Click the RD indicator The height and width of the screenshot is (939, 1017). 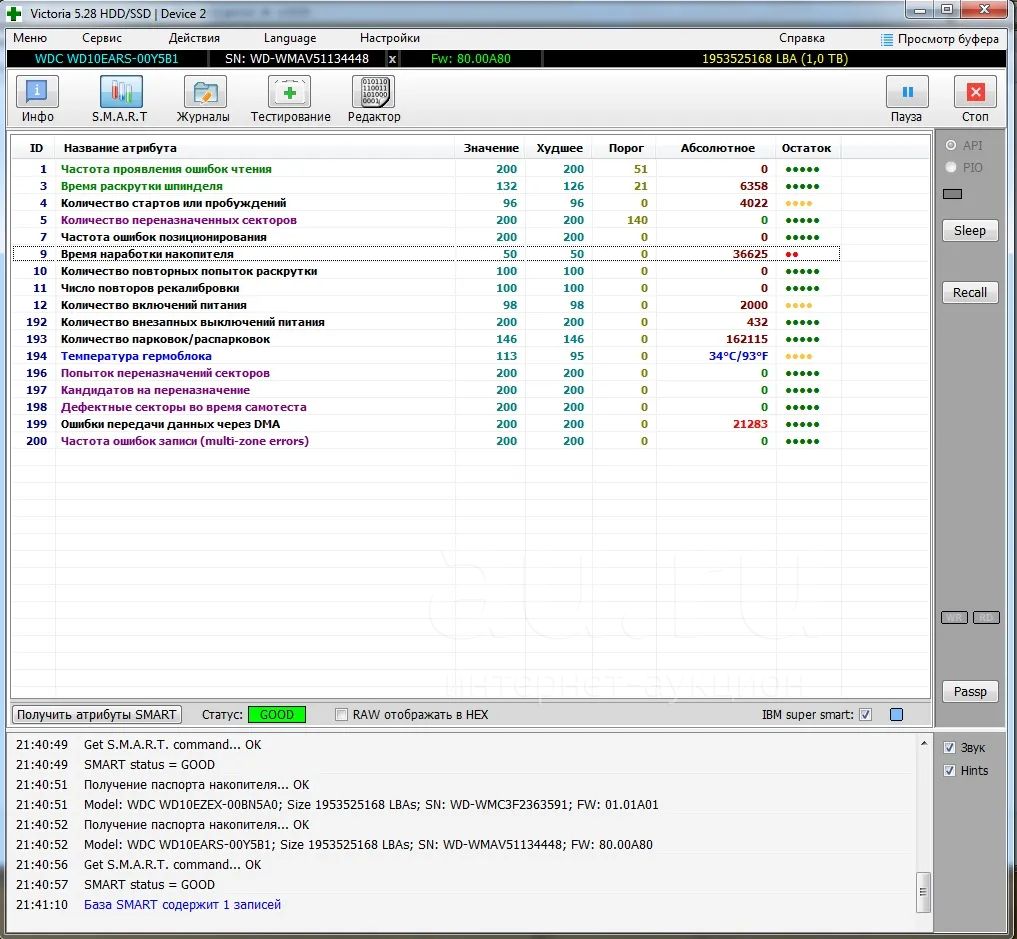pos(986,617)
